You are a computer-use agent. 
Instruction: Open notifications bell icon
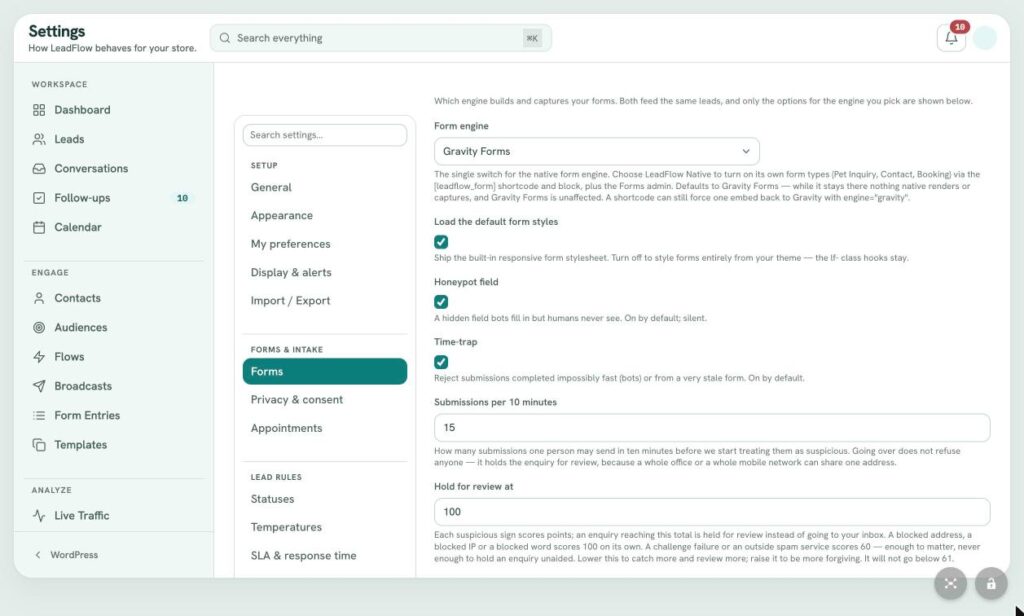[951, 38]
